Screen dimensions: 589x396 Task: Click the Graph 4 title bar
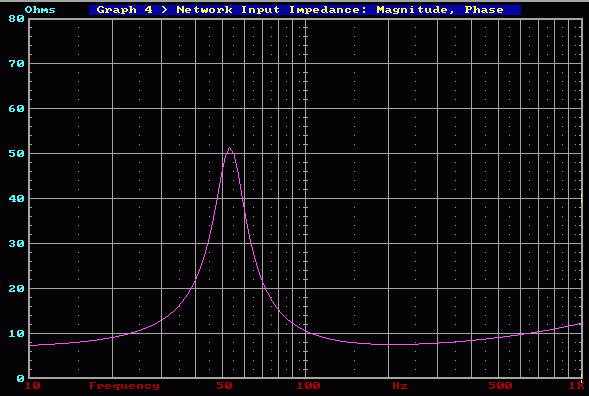[305, 10]
